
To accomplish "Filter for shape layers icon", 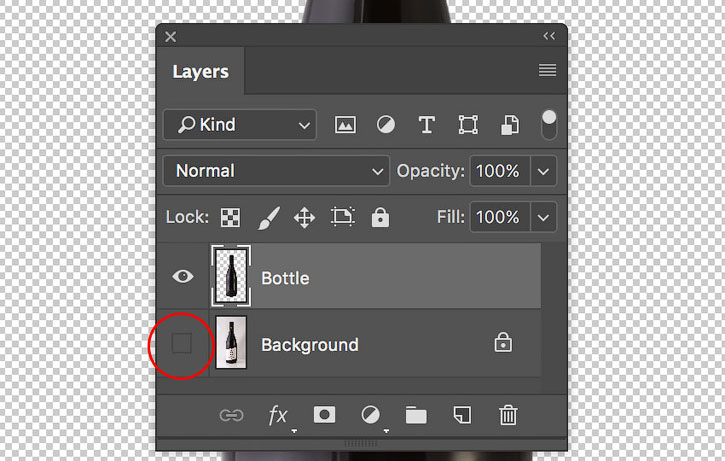I will [x=468, y=125].
